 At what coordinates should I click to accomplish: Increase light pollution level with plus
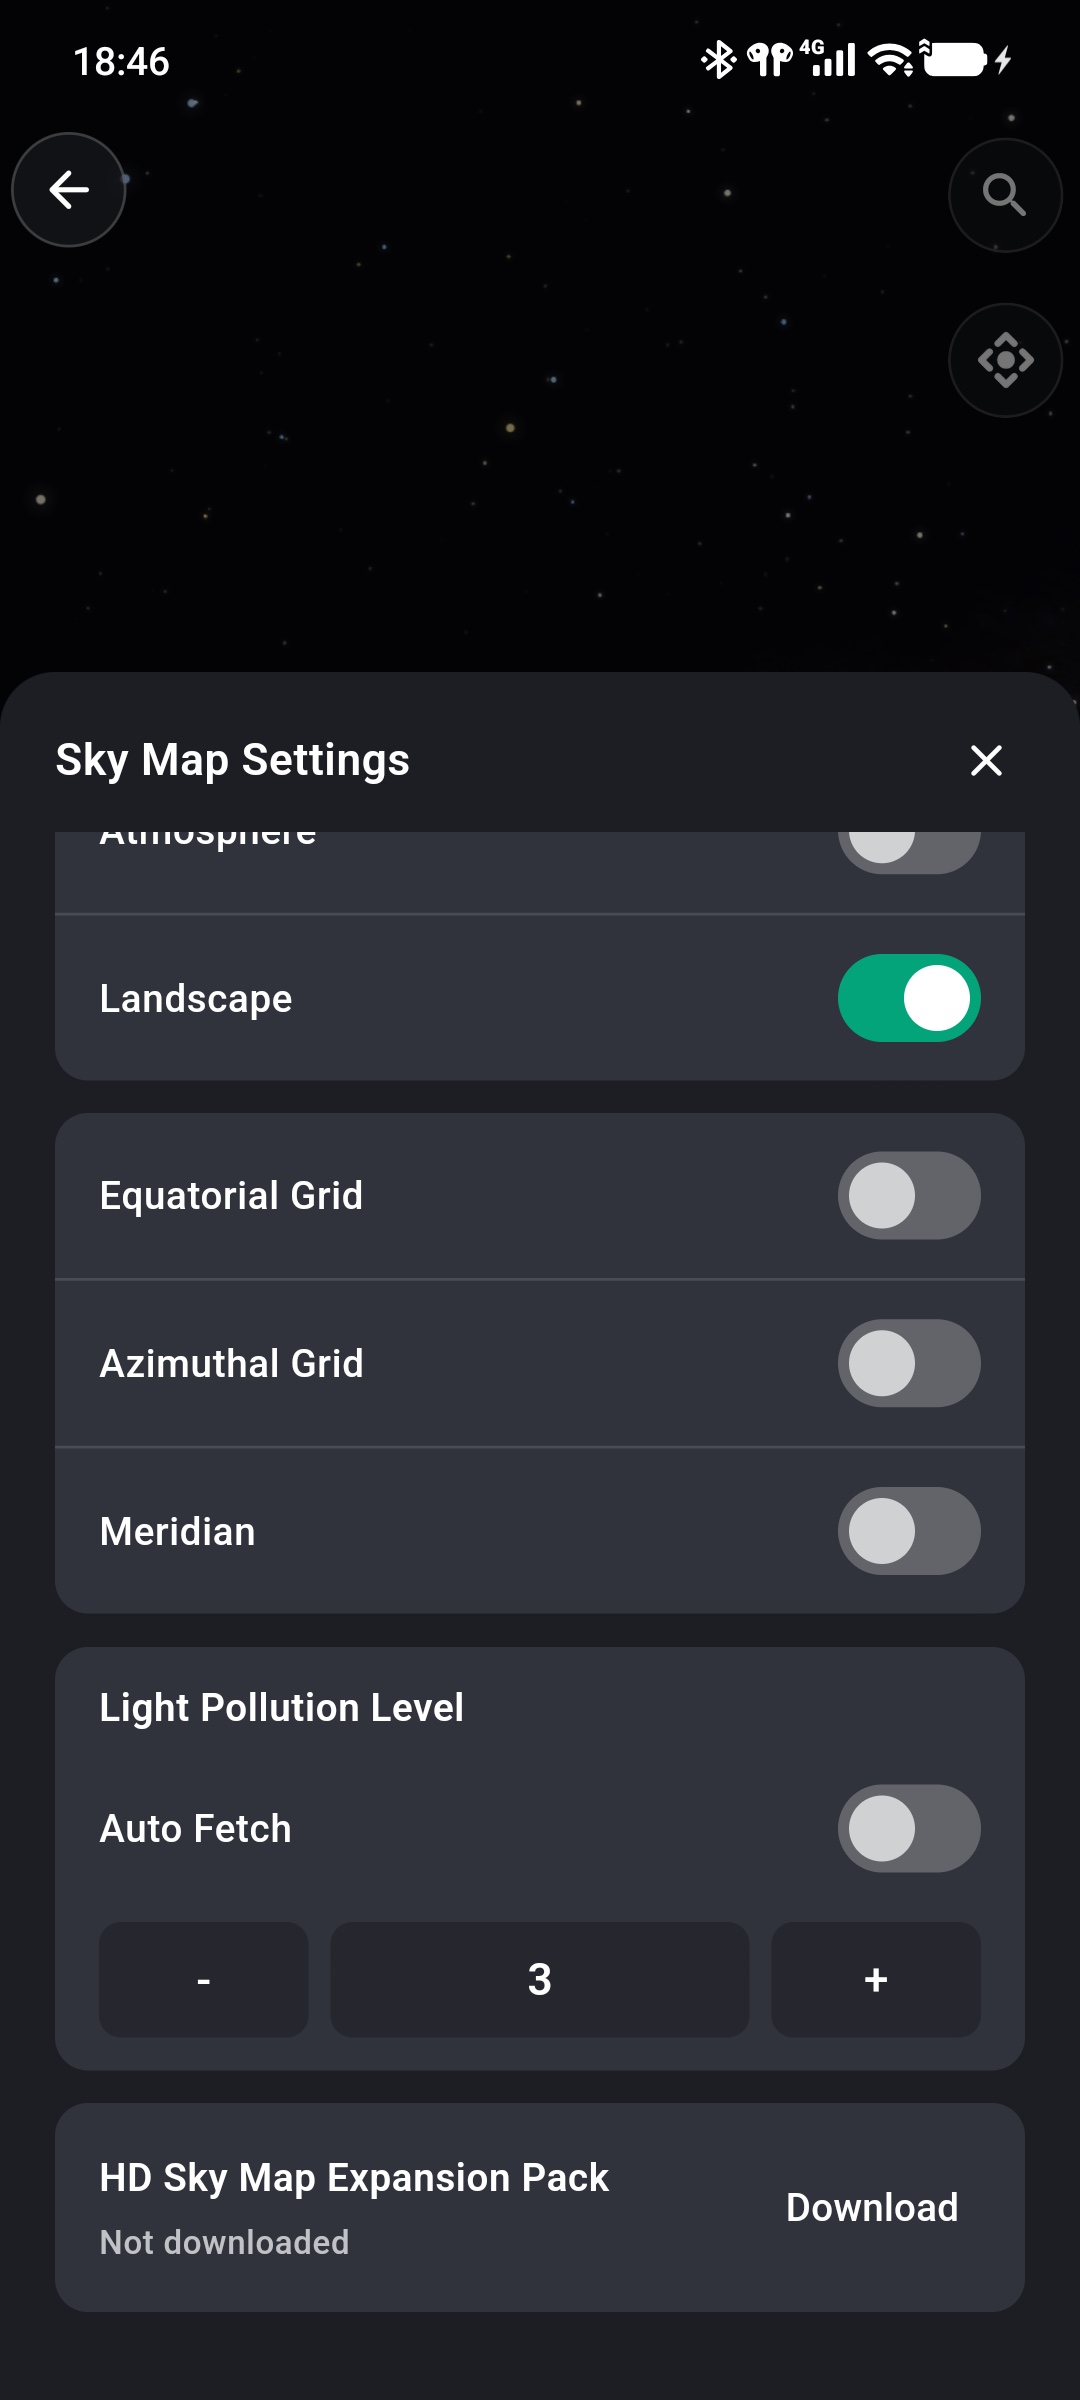[876, 1980]
